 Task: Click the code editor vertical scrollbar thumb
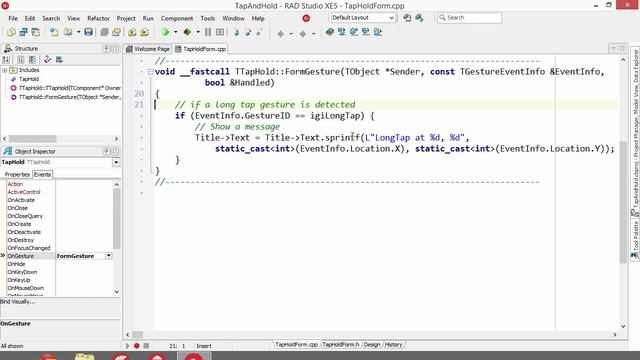pos(623,202)
